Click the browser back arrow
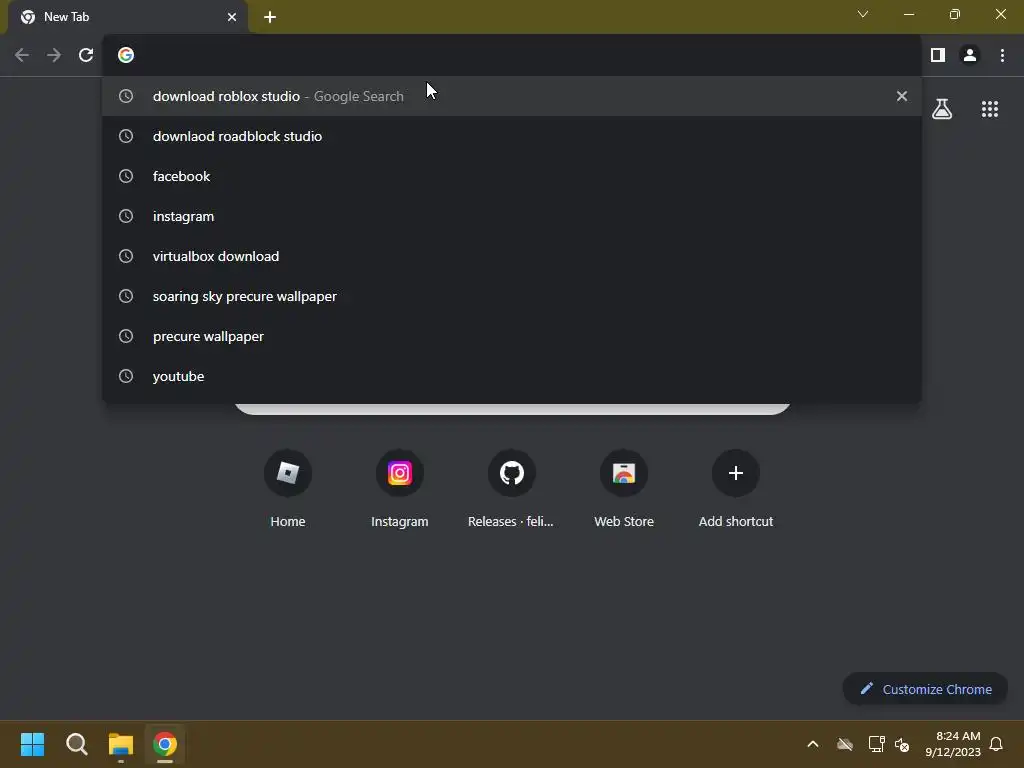Viewport: 1024px width, 768px height. (x=22, y=55)
